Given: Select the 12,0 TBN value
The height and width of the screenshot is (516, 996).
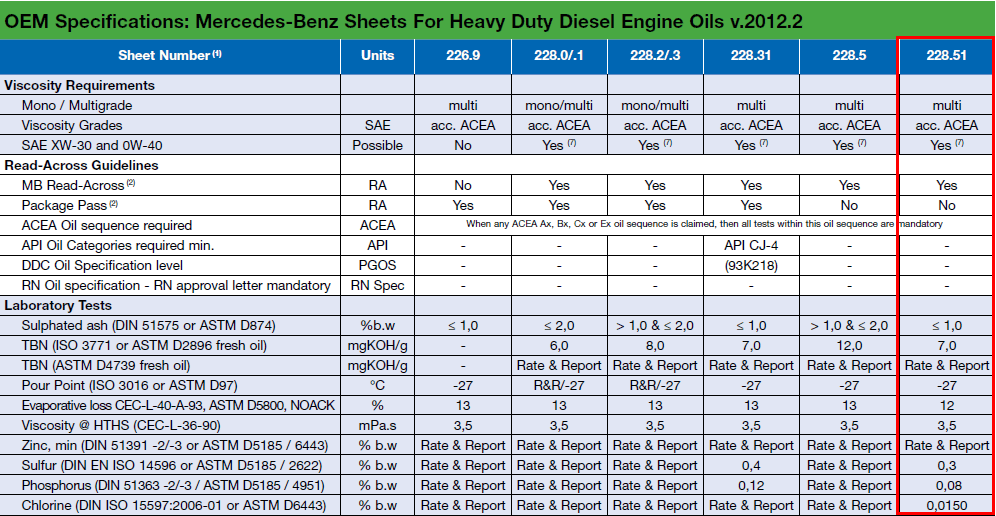Looking at the screenshot, I should pos(849,345).
